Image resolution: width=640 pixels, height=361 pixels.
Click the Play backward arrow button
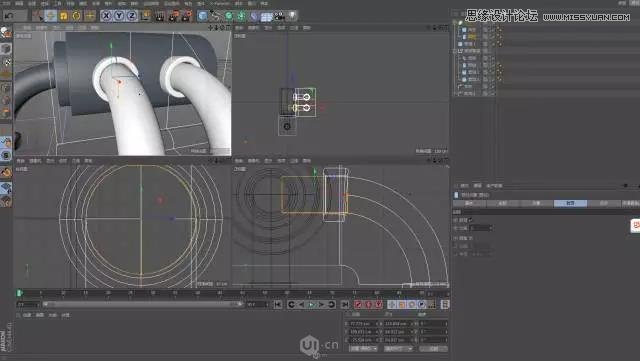(302, 304)
